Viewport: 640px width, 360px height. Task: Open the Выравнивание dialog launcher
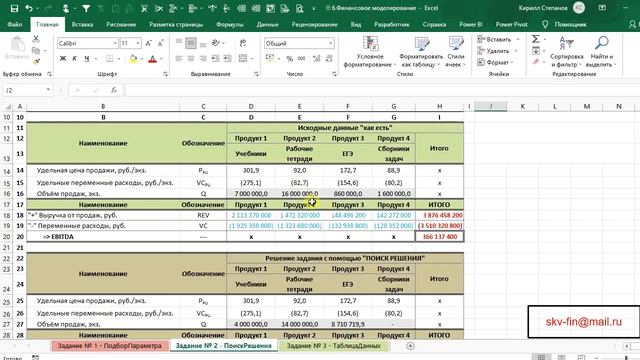point(256,74)
